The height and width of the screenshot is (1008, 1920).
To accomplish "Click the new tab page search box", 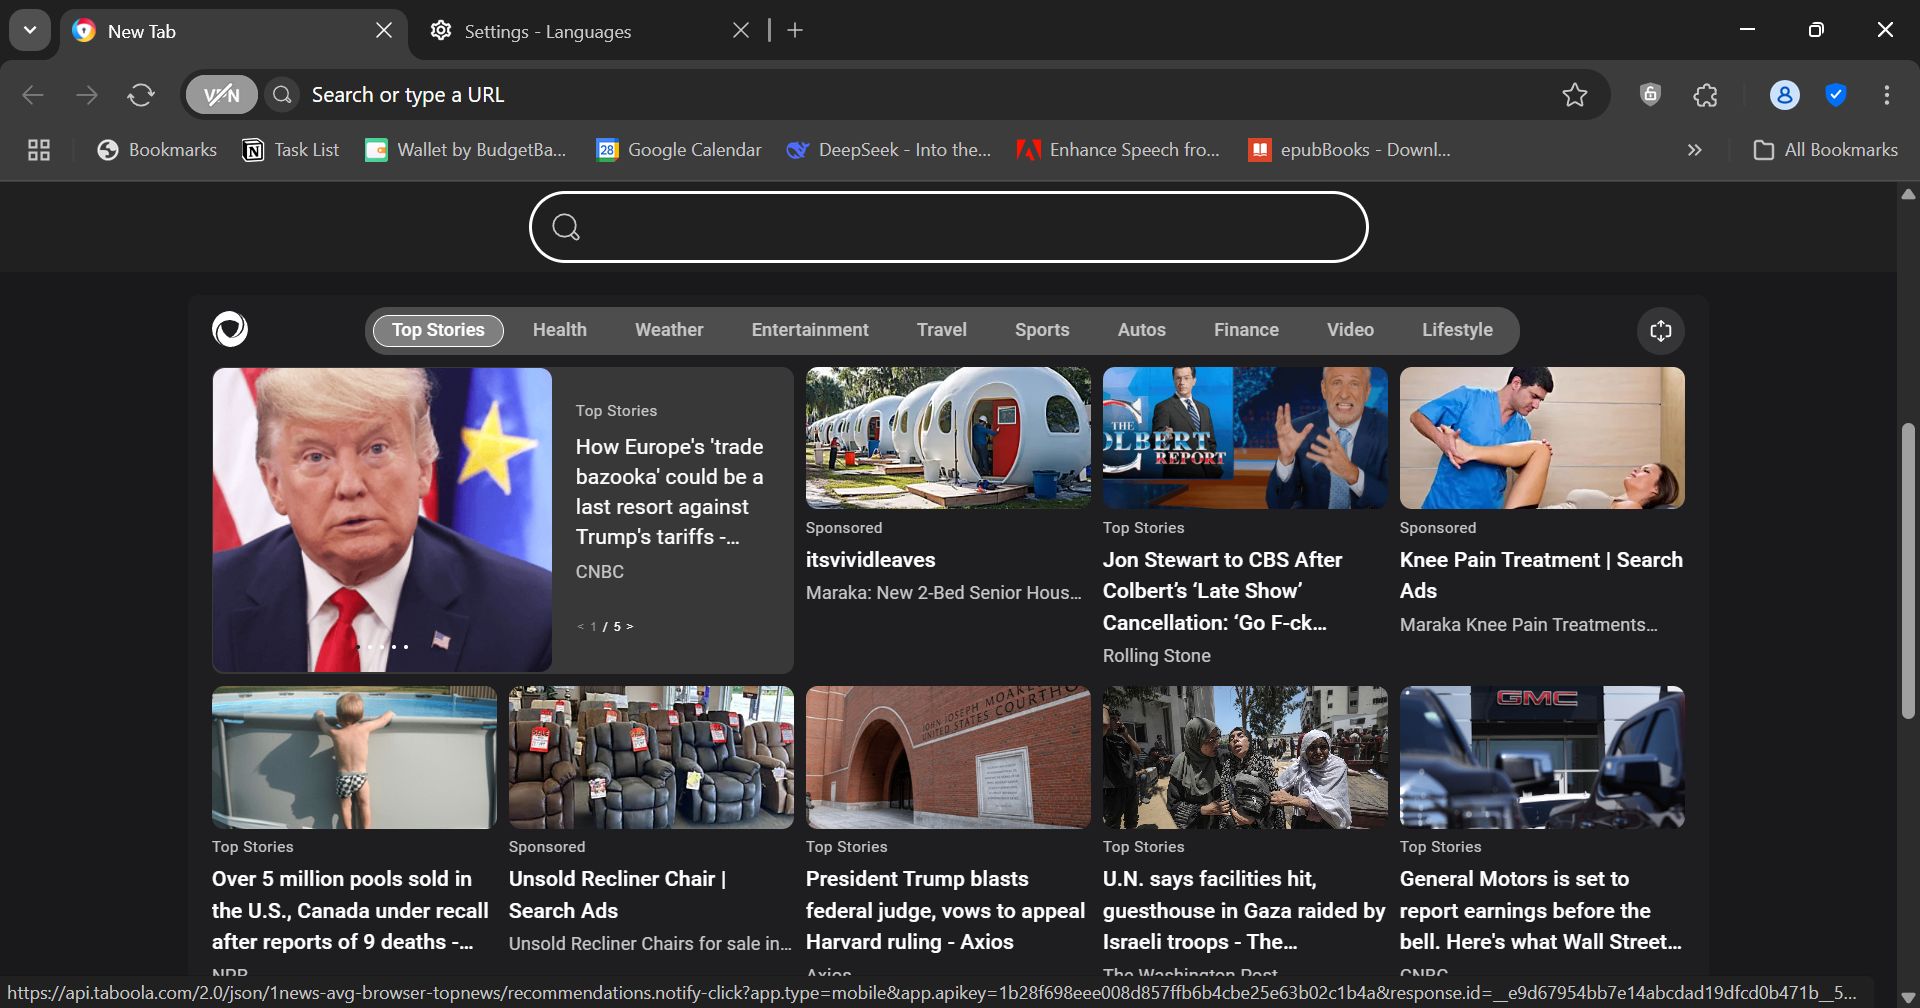I will click(949, 227).
